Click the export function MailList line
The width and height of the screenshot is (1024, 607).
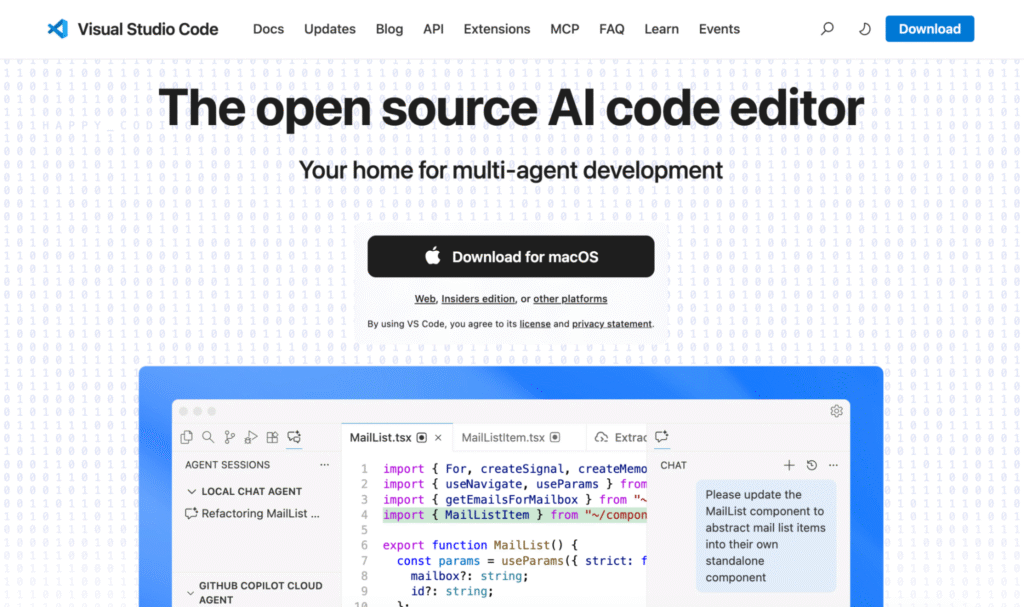click(x=480, y=545)
